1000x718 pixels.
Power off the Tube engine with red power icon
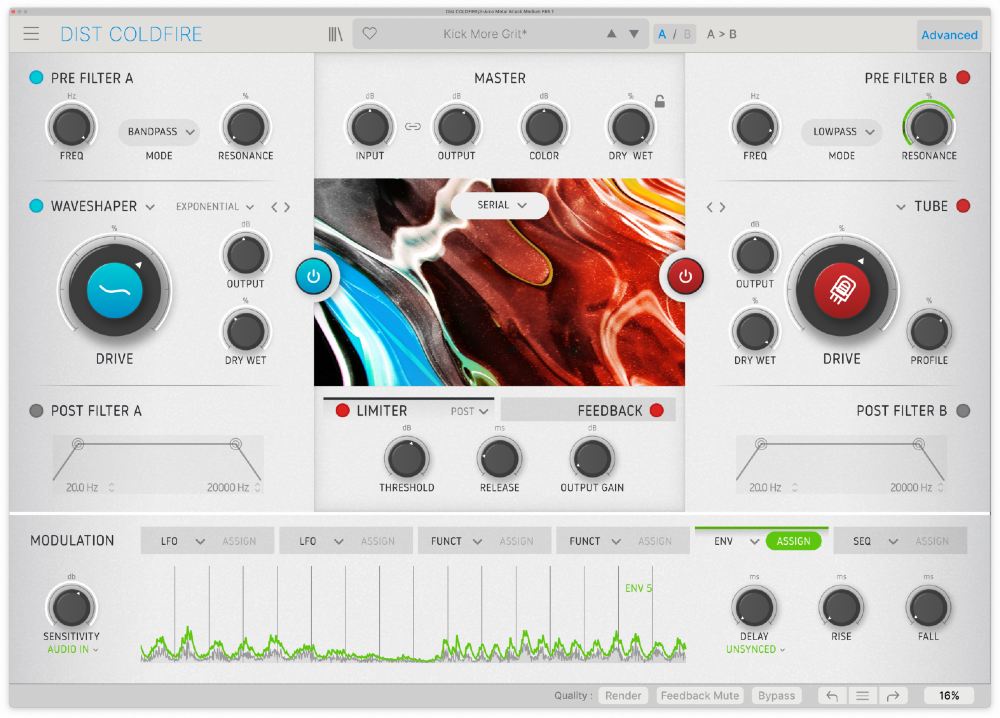pyautogui.click(x=684, y=277)
